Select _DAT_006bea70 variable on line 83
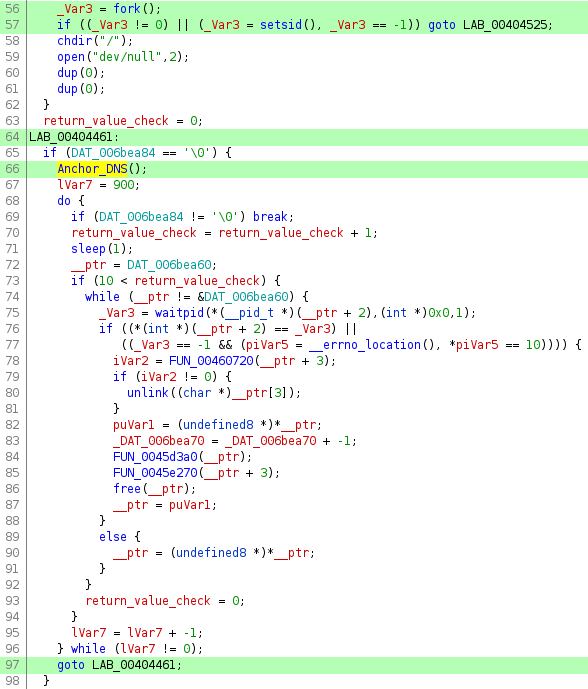 pyautogui.click(x=159, y=440)
